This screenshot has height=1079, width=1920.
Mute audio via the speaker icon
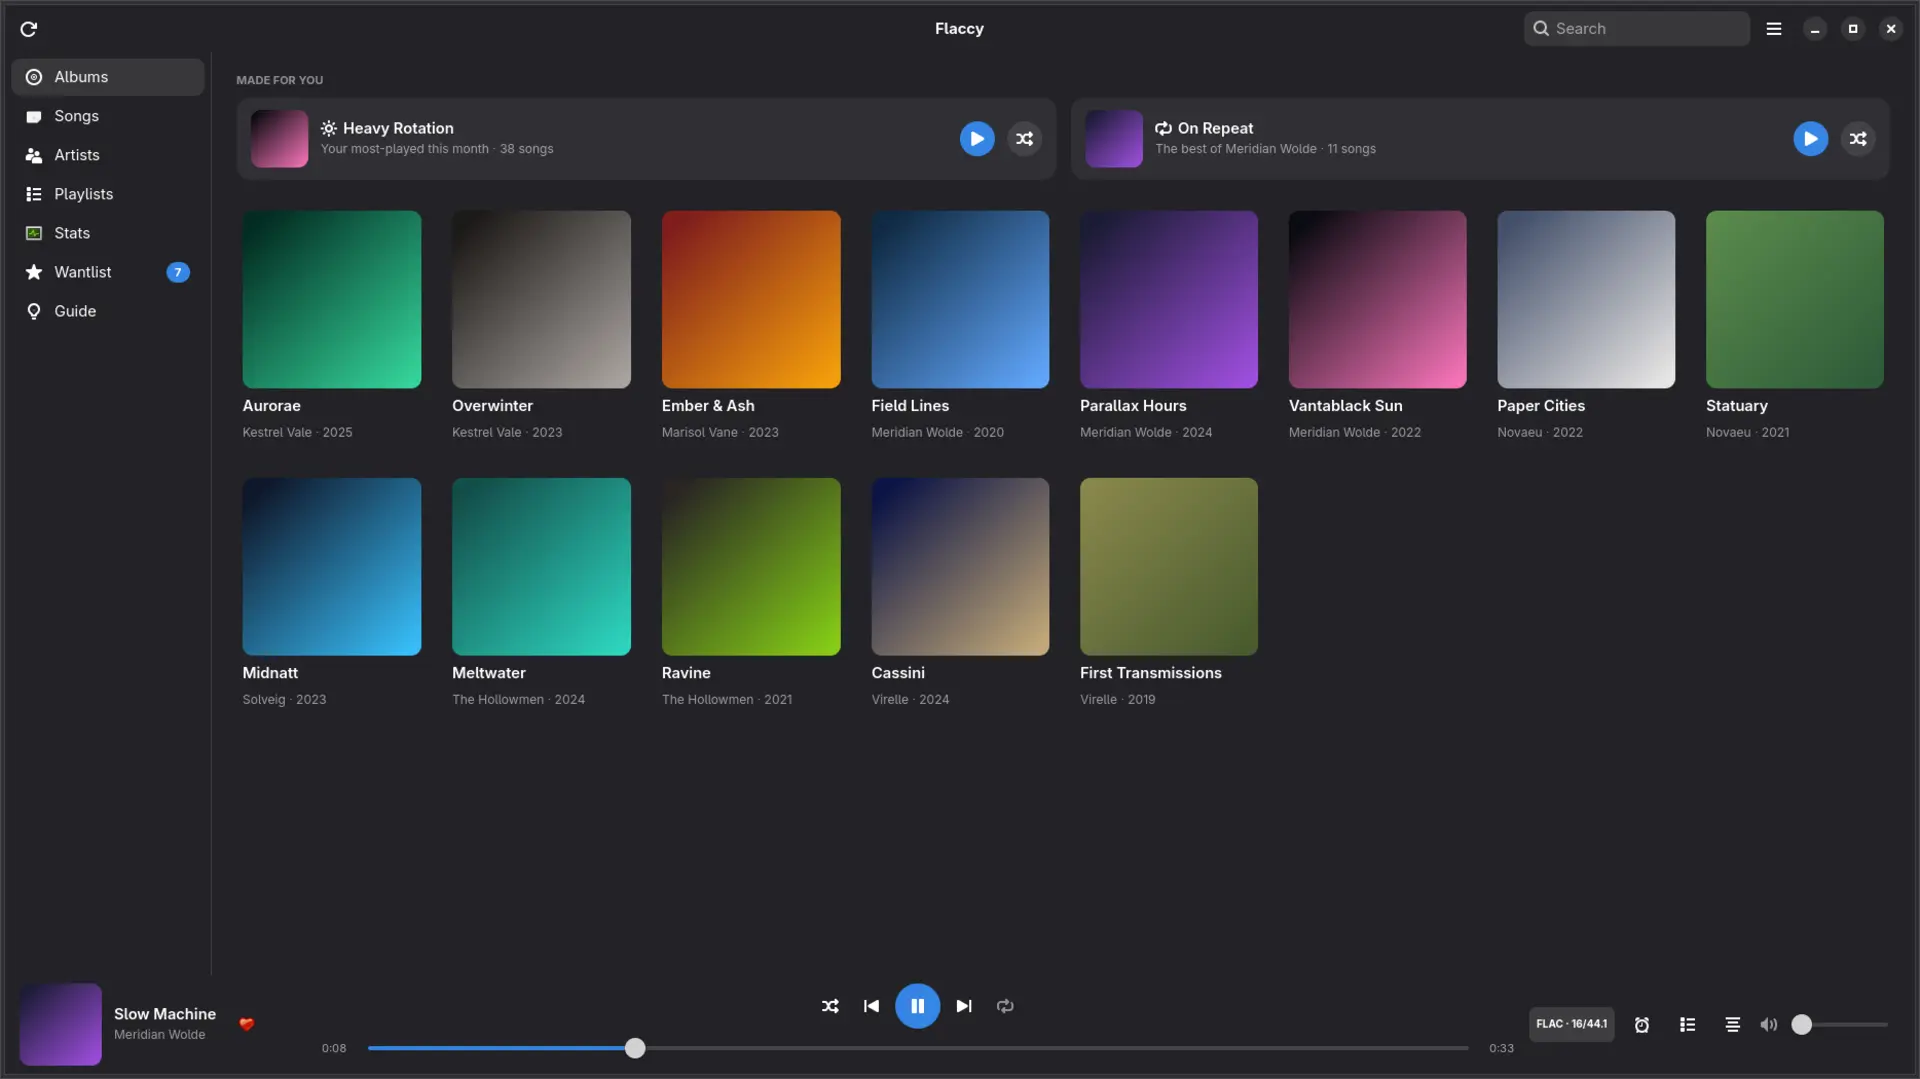coord(1769,1025)
